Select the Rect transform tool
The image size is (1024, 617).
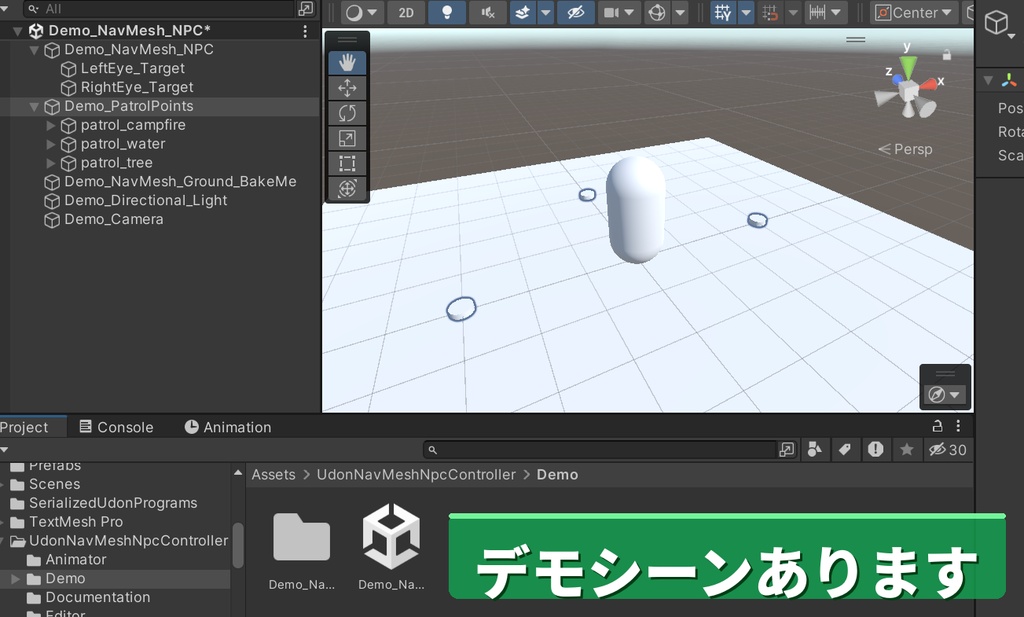pyautogui.click(x=347, y=164)
